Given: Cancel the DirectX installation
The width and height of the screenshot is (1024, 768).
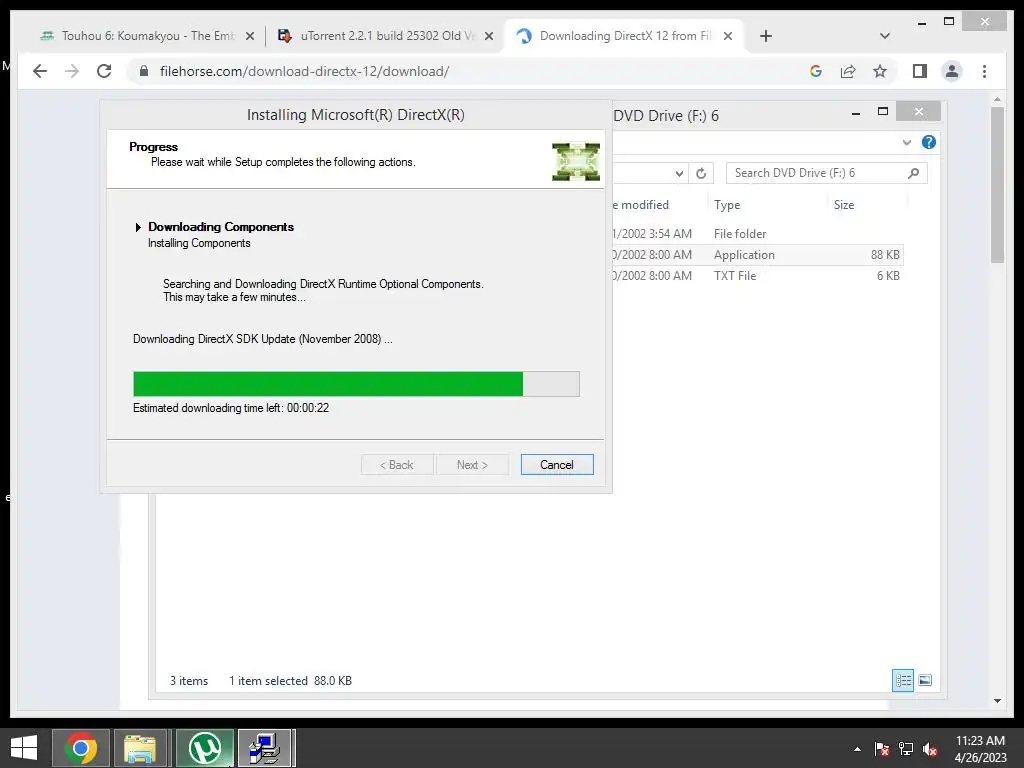Looking at the screenshot, I should coord(557,465).
